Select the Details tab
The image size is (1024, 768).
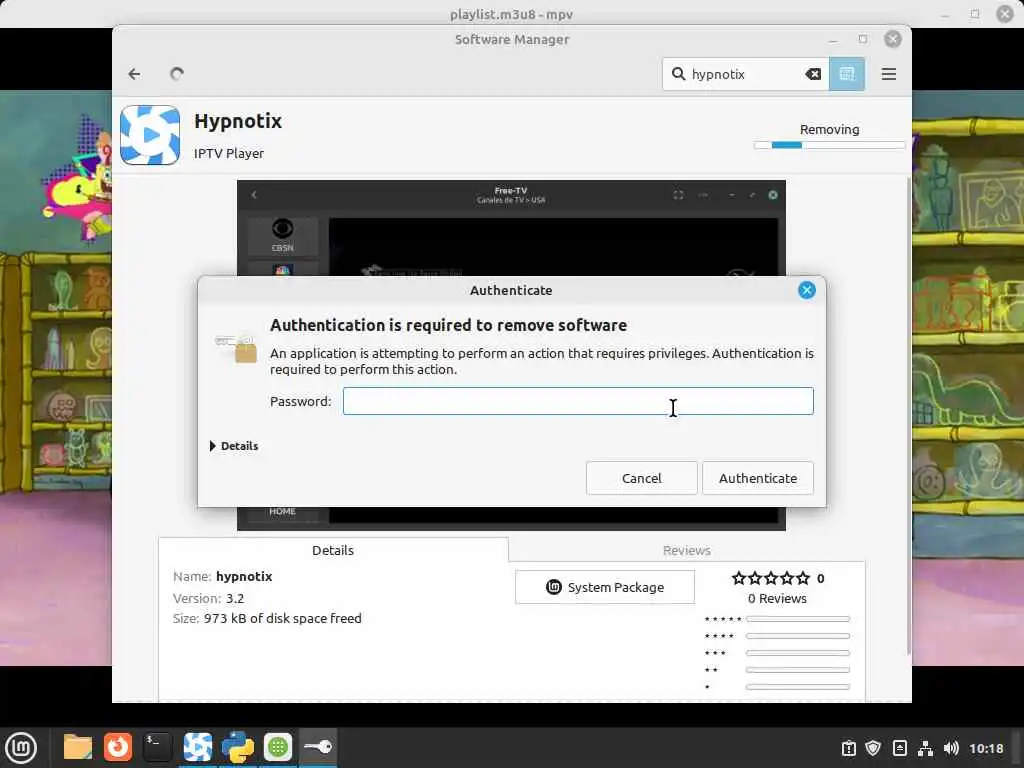333,550
